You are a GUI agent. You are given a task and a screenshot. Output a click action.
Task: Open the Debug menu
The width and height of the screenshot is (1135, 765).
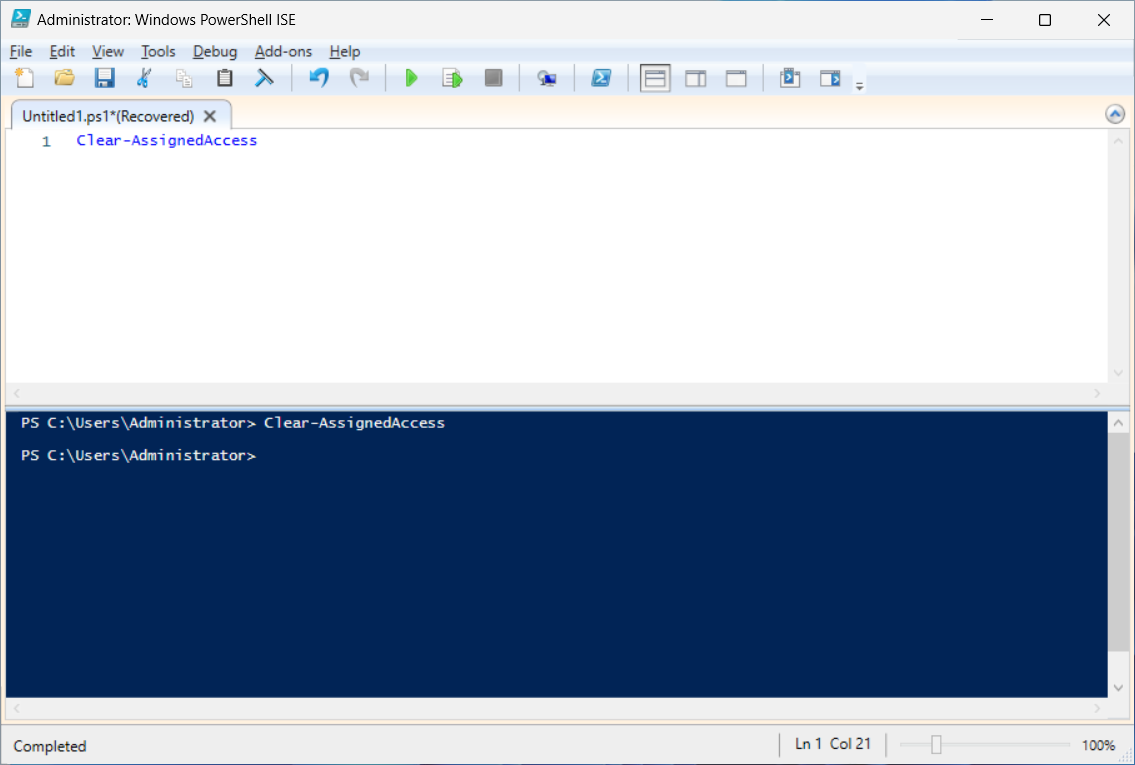pyautogui.click(x=215, y=51)
